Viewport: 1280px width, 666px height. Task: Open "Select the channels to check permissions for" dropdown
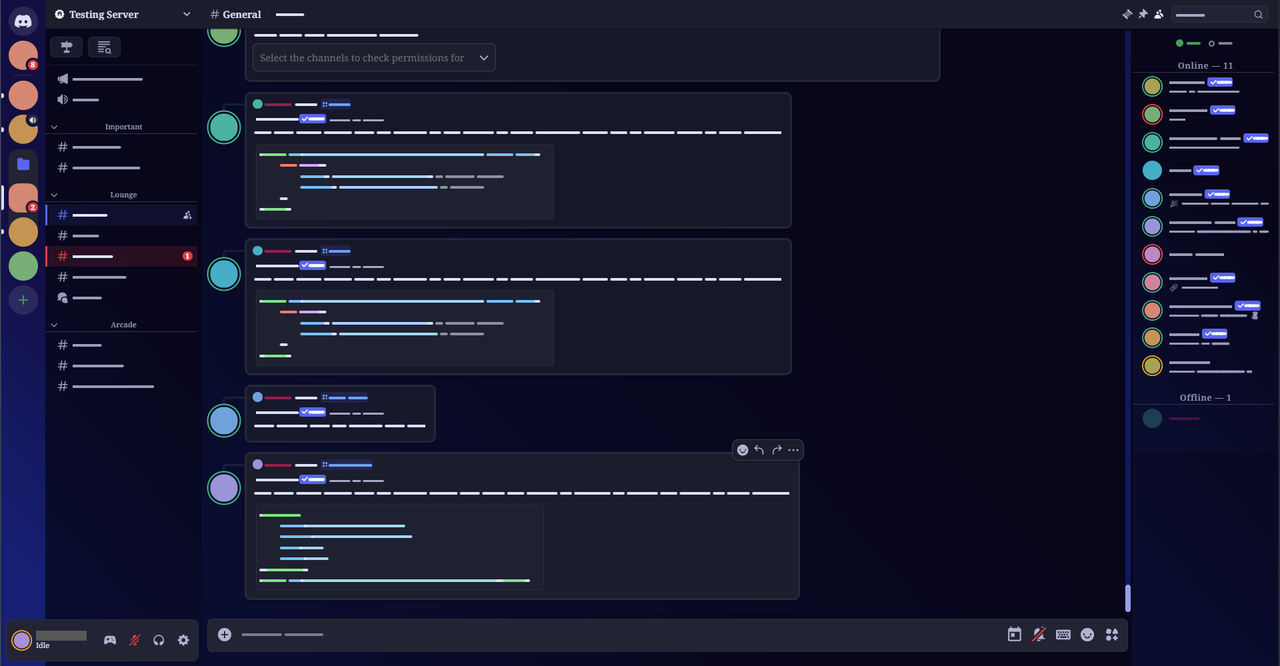tap(374, 58)
